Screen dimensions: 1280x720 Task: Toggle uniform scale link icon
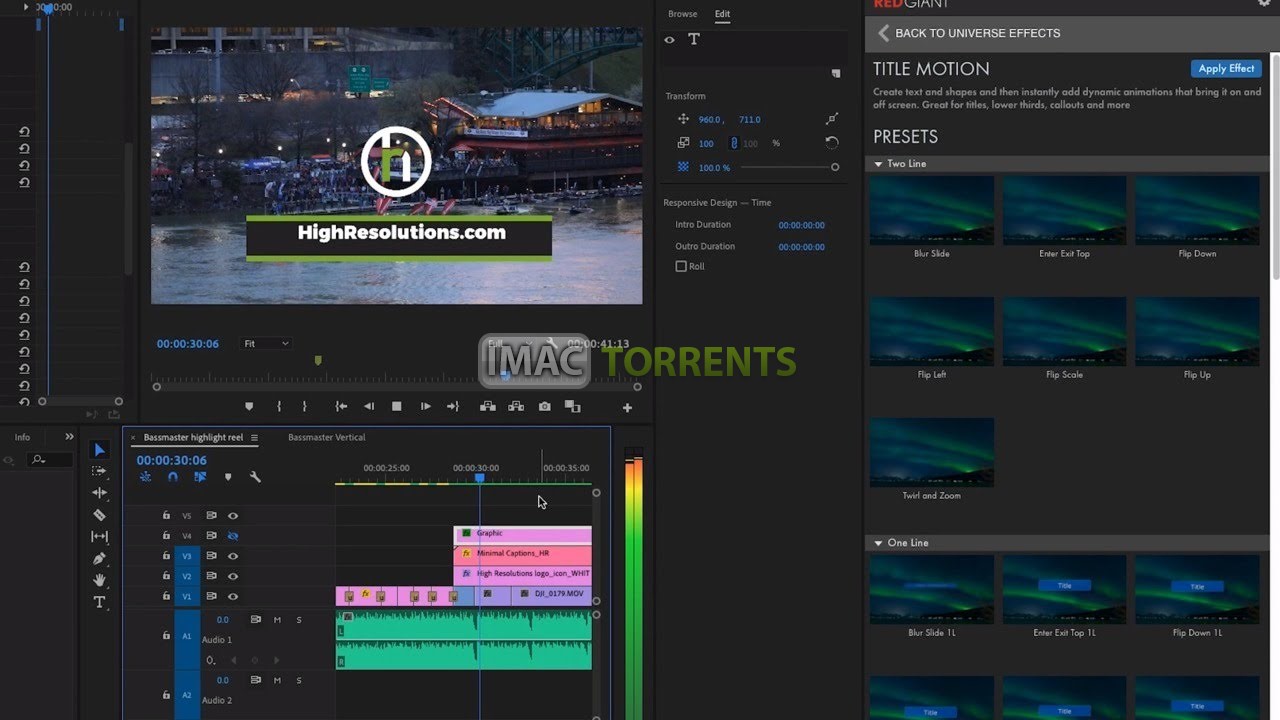tap(734, 143)
